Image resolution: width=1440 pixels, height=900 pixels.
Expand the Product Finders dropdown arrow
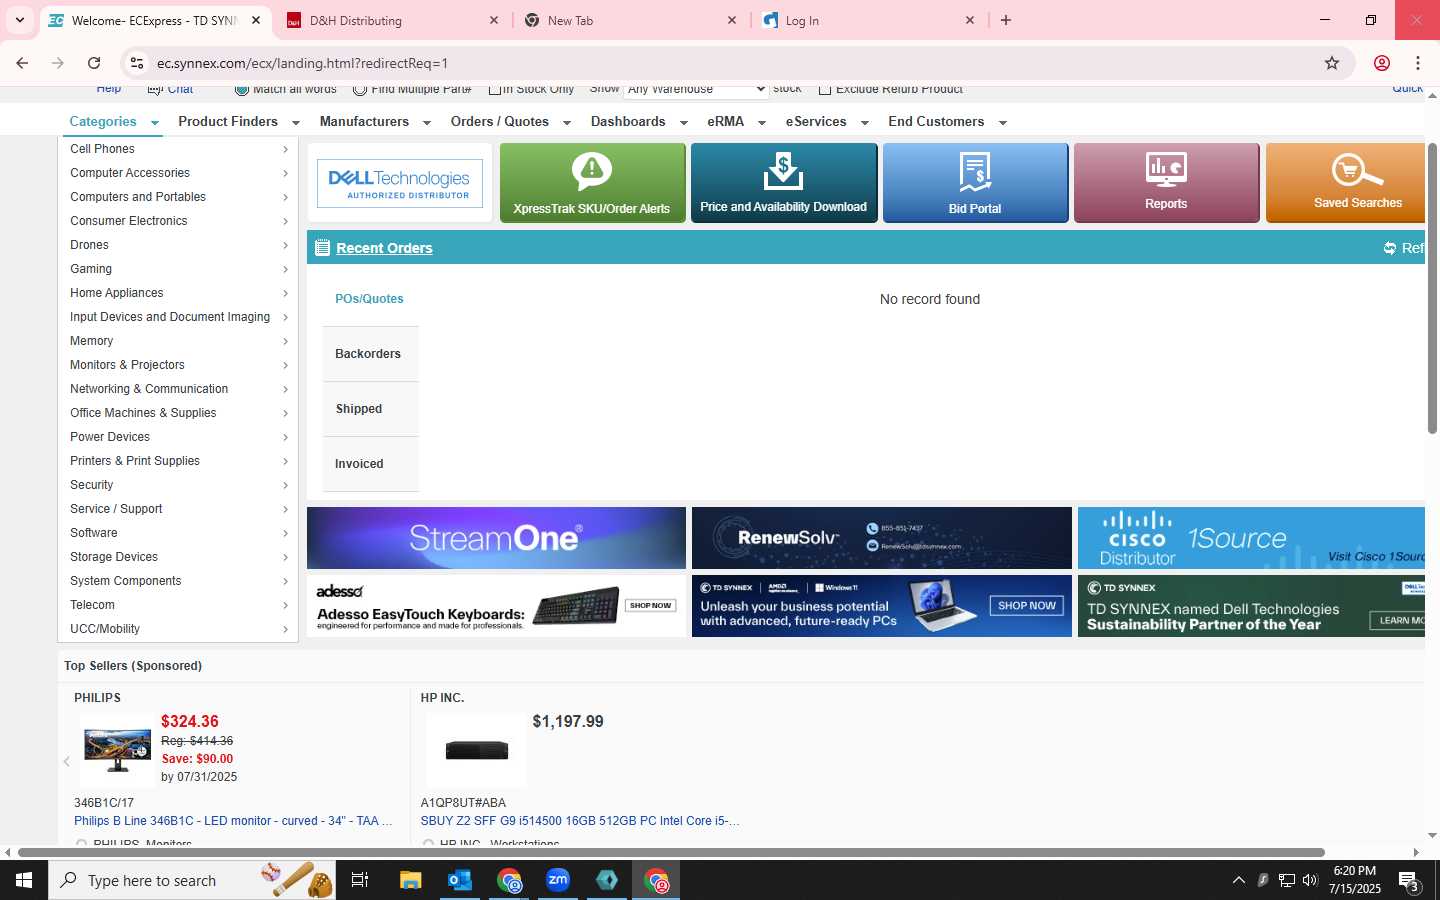[296, 123]
